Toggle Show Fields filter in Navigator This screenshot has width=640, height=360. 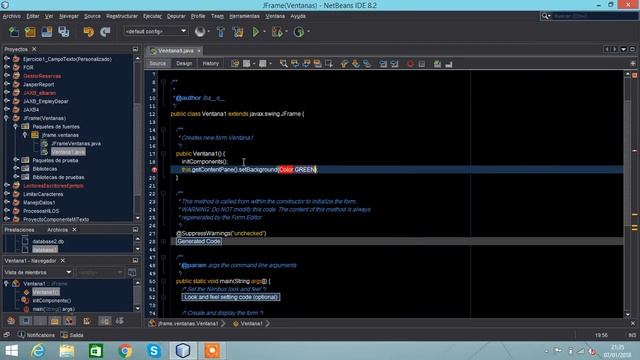point(26,321)
